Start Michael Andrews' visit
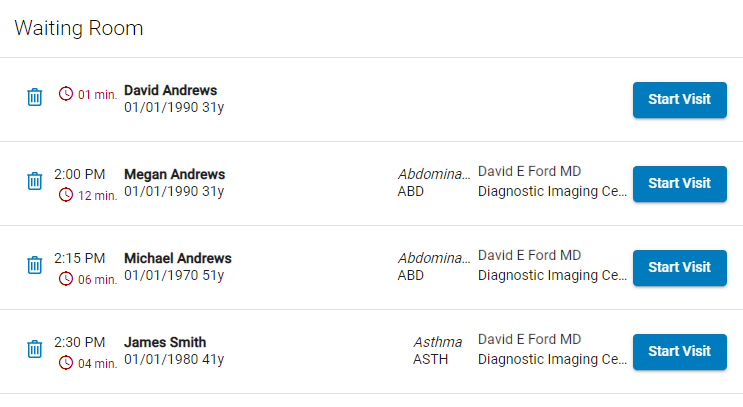The height and width of the screenshot is (407, 743). [680, 268]
